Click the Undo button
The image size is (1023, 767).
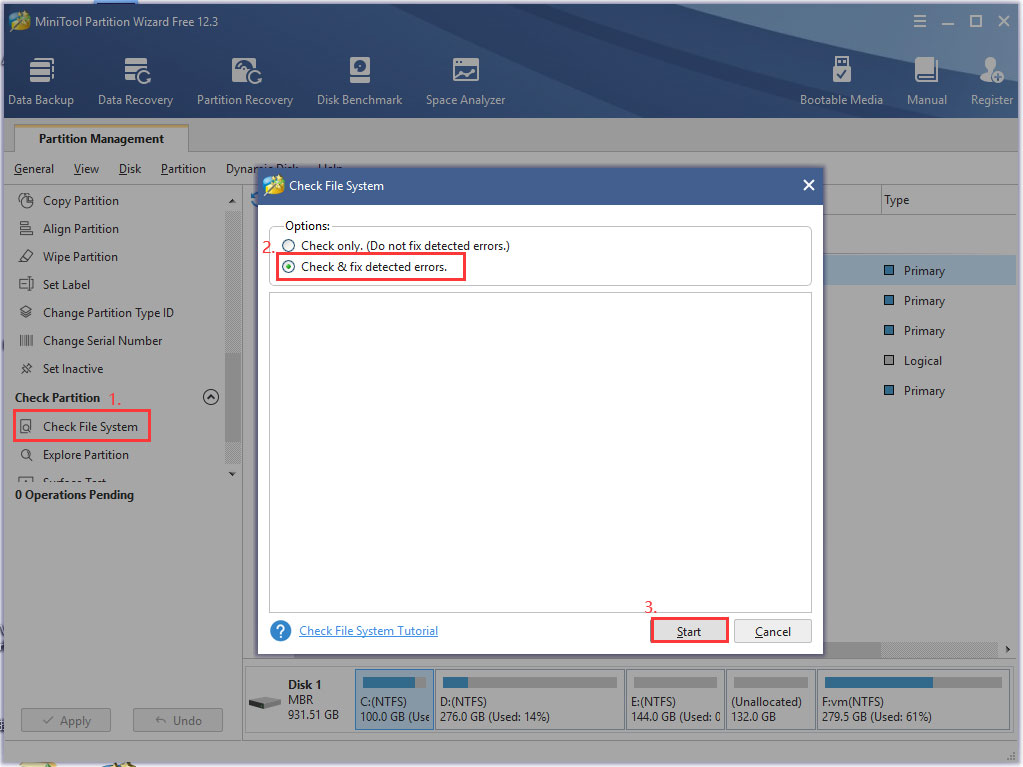177,721
